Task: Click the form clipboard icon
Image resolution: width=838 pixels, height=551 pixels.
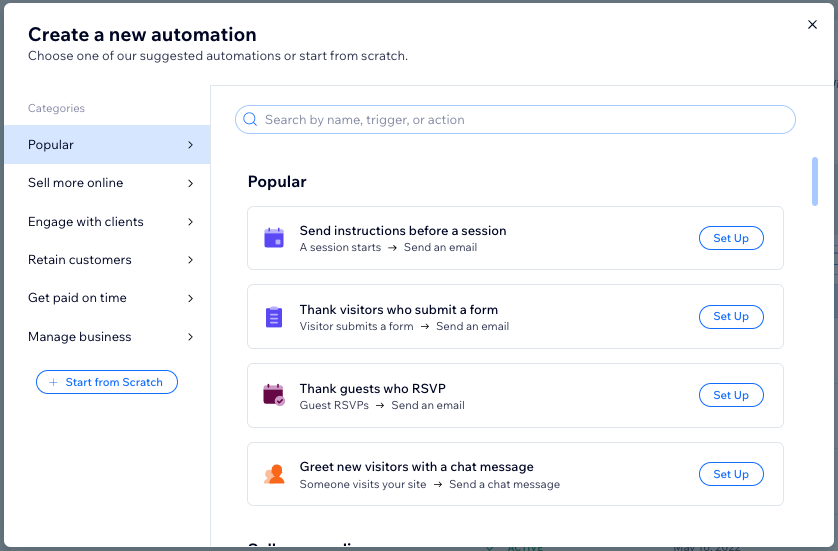Action: tap(274, 317)
